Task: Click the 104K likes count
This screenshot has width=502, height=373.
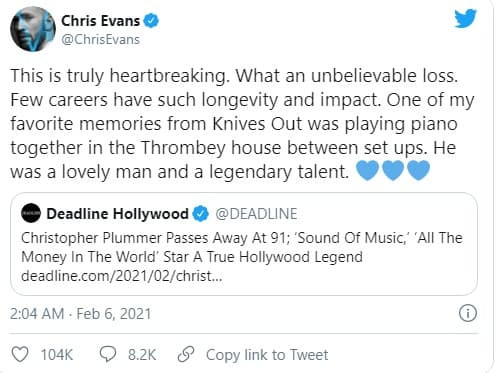Action: pos(57,355)
